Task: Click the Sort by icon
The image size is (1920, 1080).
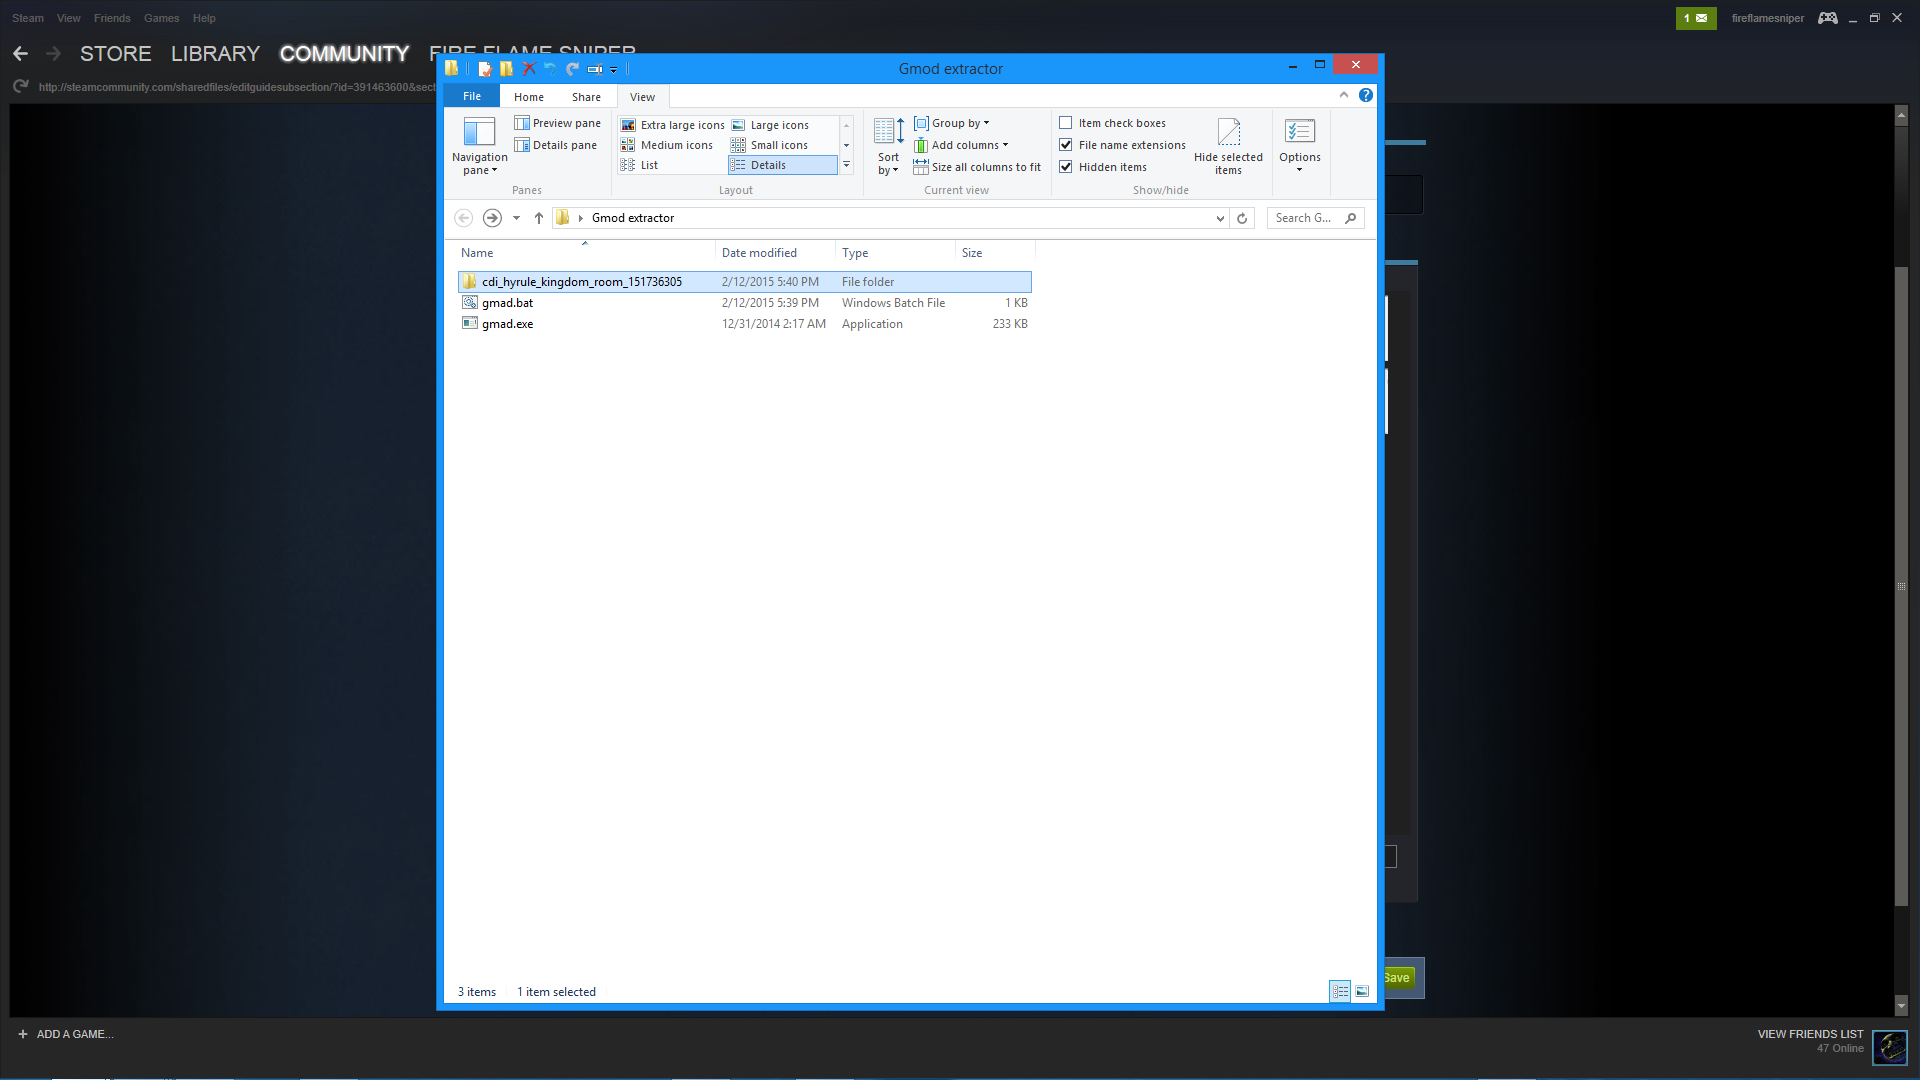Action: coord(888,133)
